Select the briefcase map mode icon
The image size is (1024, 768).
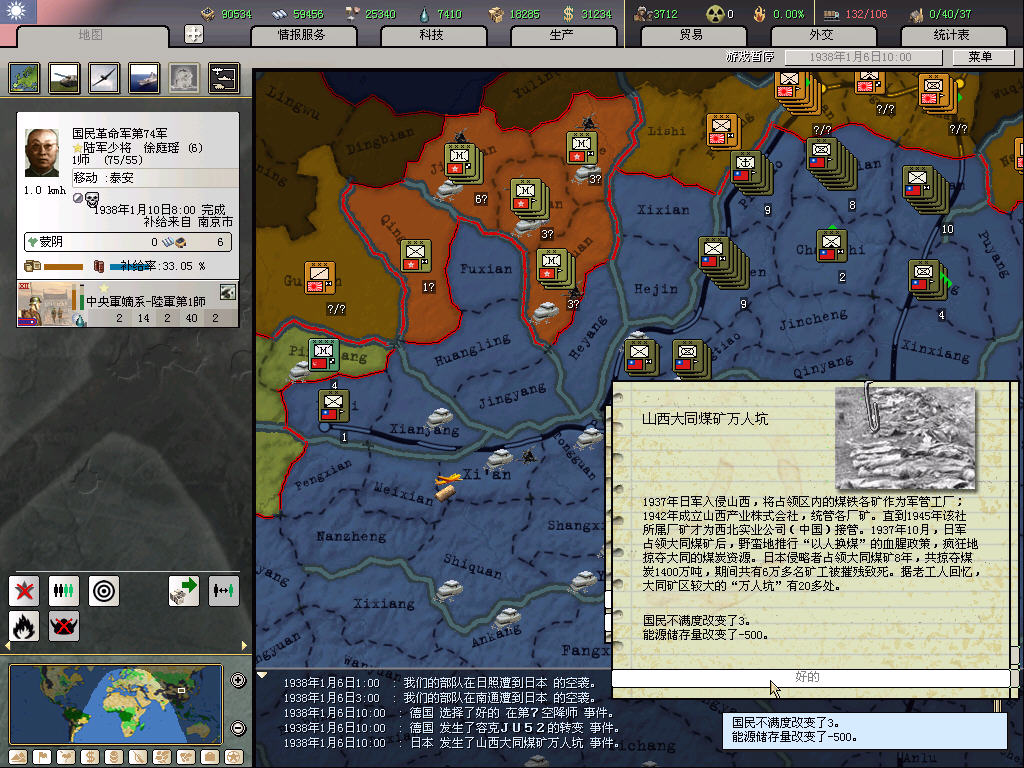click(210, 757)
